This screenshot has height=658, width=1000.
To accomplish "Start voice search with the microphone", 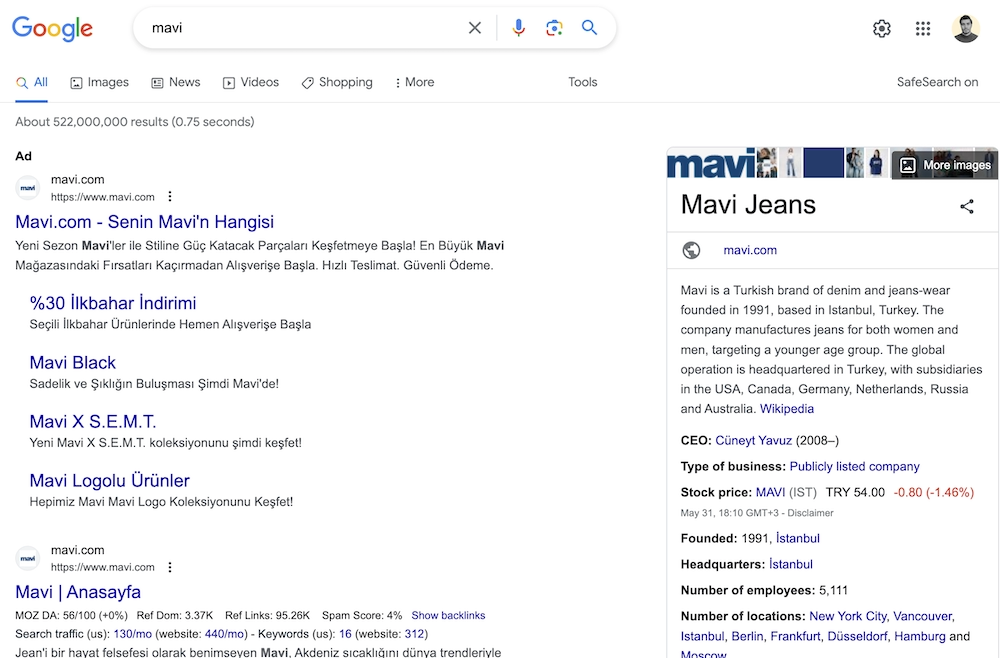I will click(518, 28).
